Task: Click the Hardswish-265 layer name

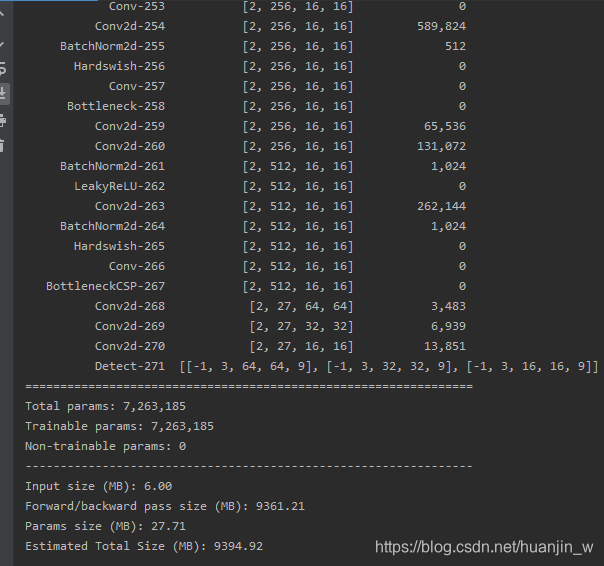Action: pyautogui.click(x=119, y=246)
